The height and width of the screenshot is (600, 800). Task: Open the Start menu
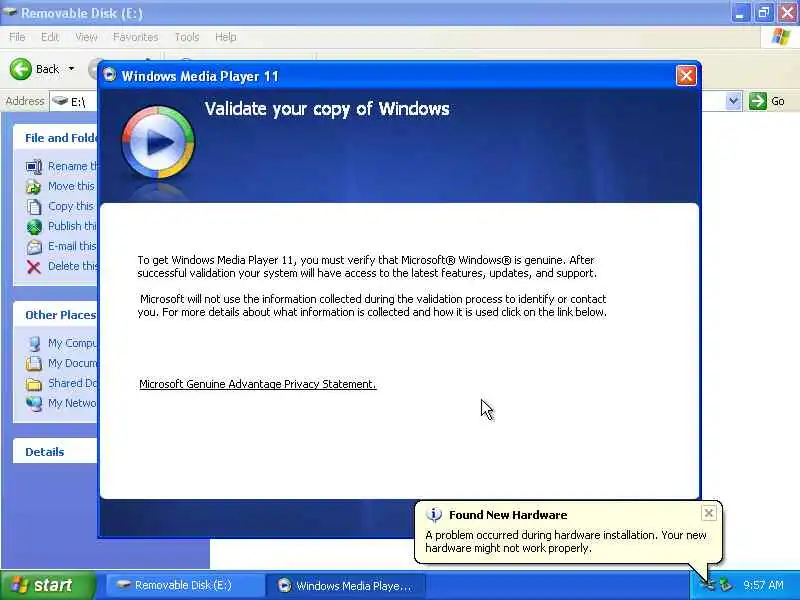tap(47, 585)
